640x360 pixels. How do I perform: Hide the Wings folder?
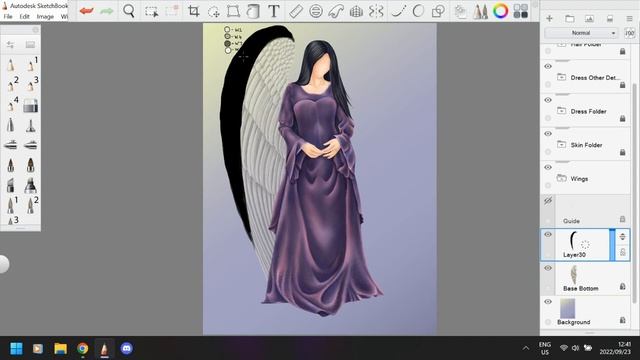click(x=548, y=167)
